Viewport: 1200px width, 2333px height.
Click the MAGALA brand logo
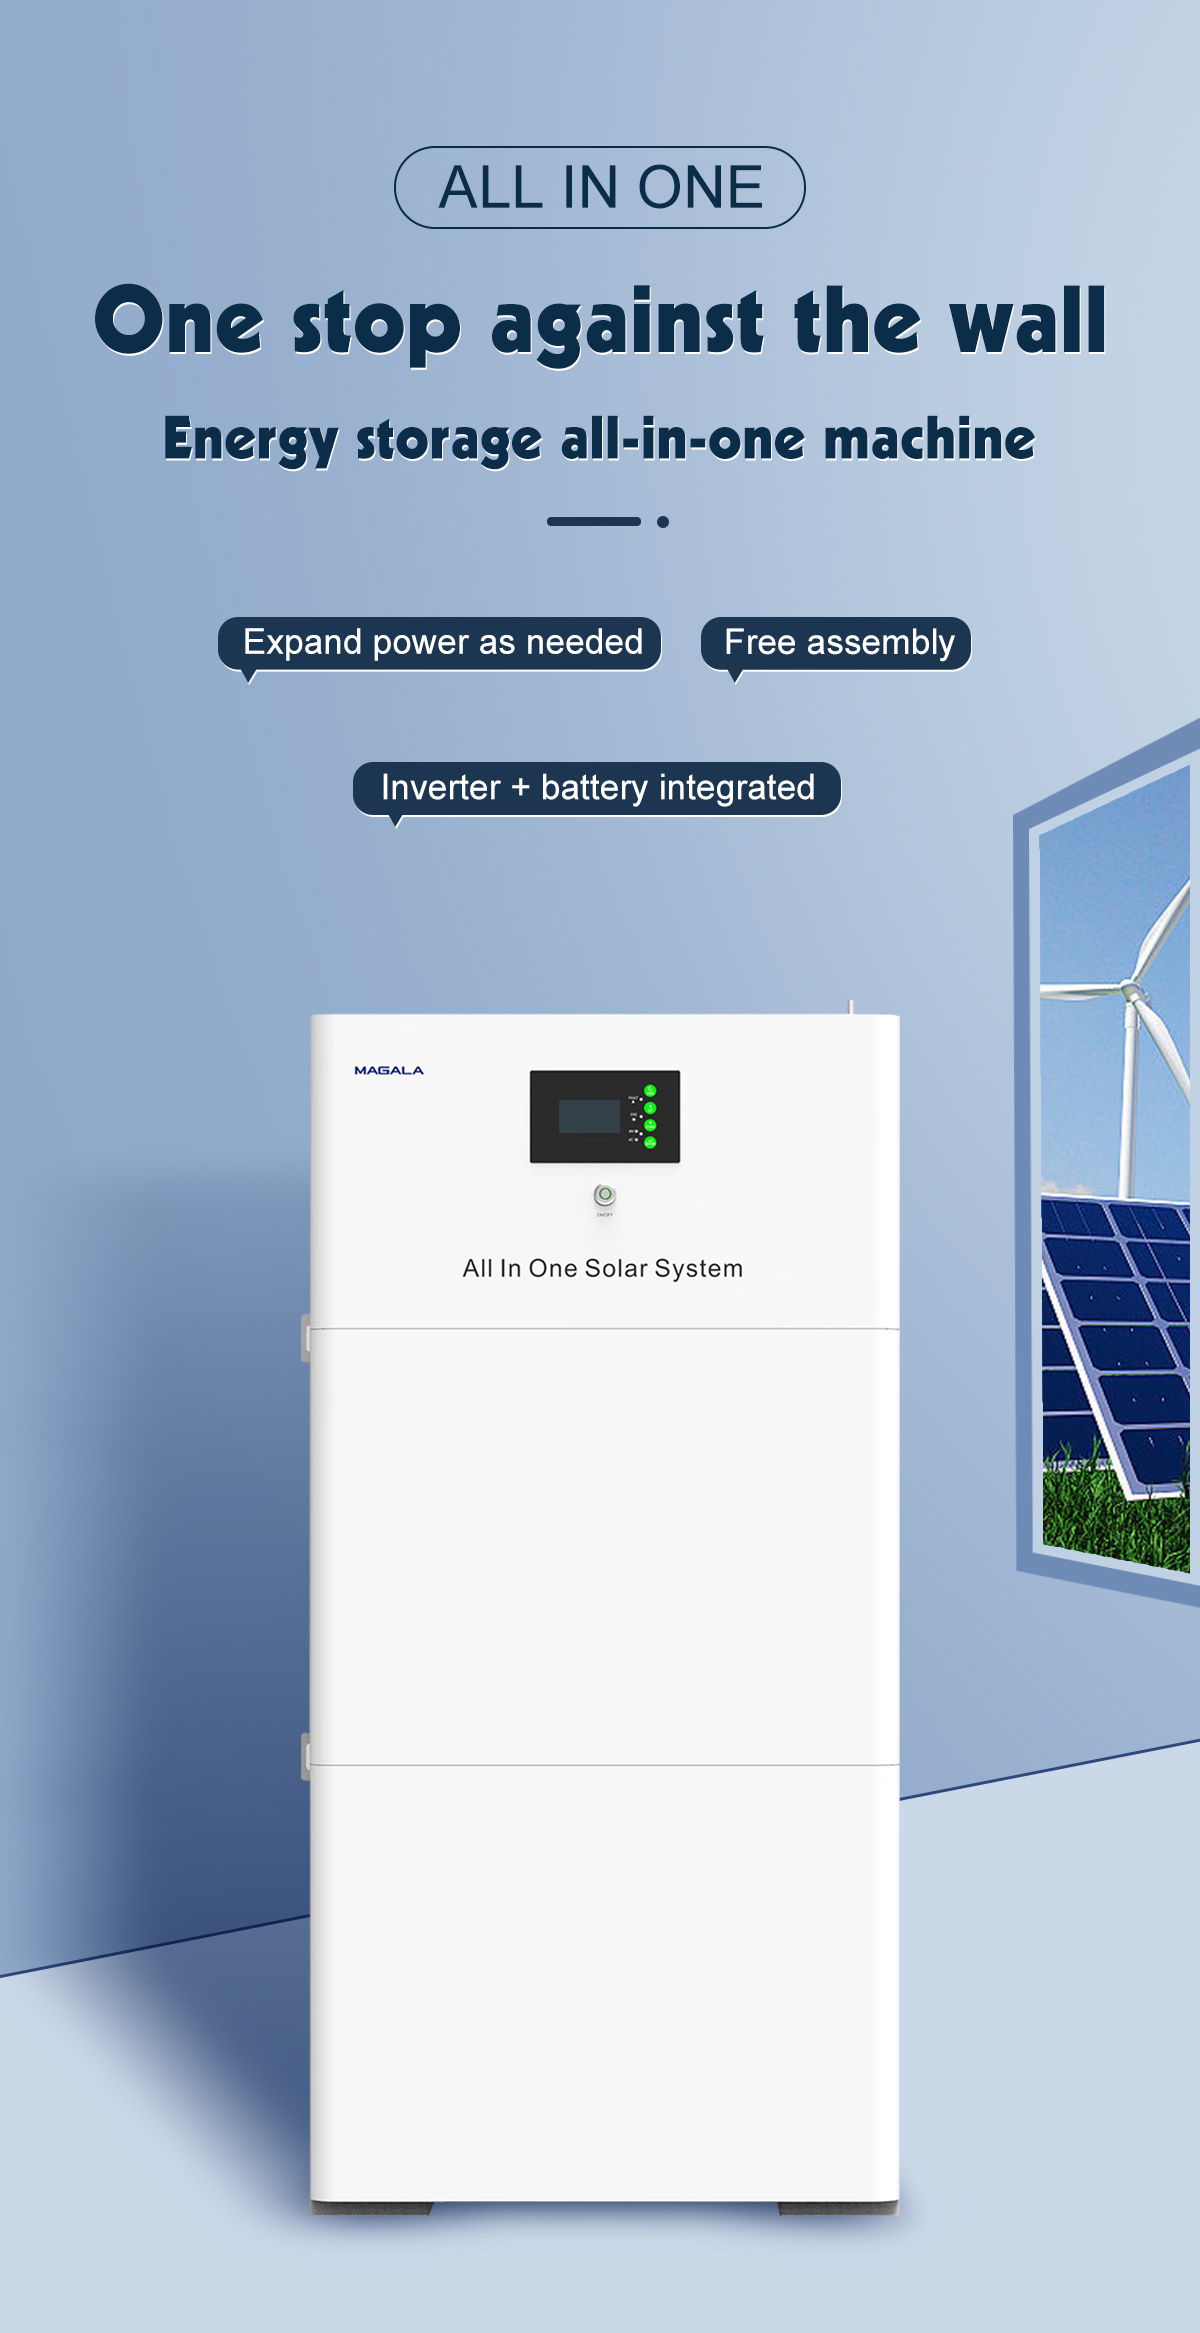389,1070
